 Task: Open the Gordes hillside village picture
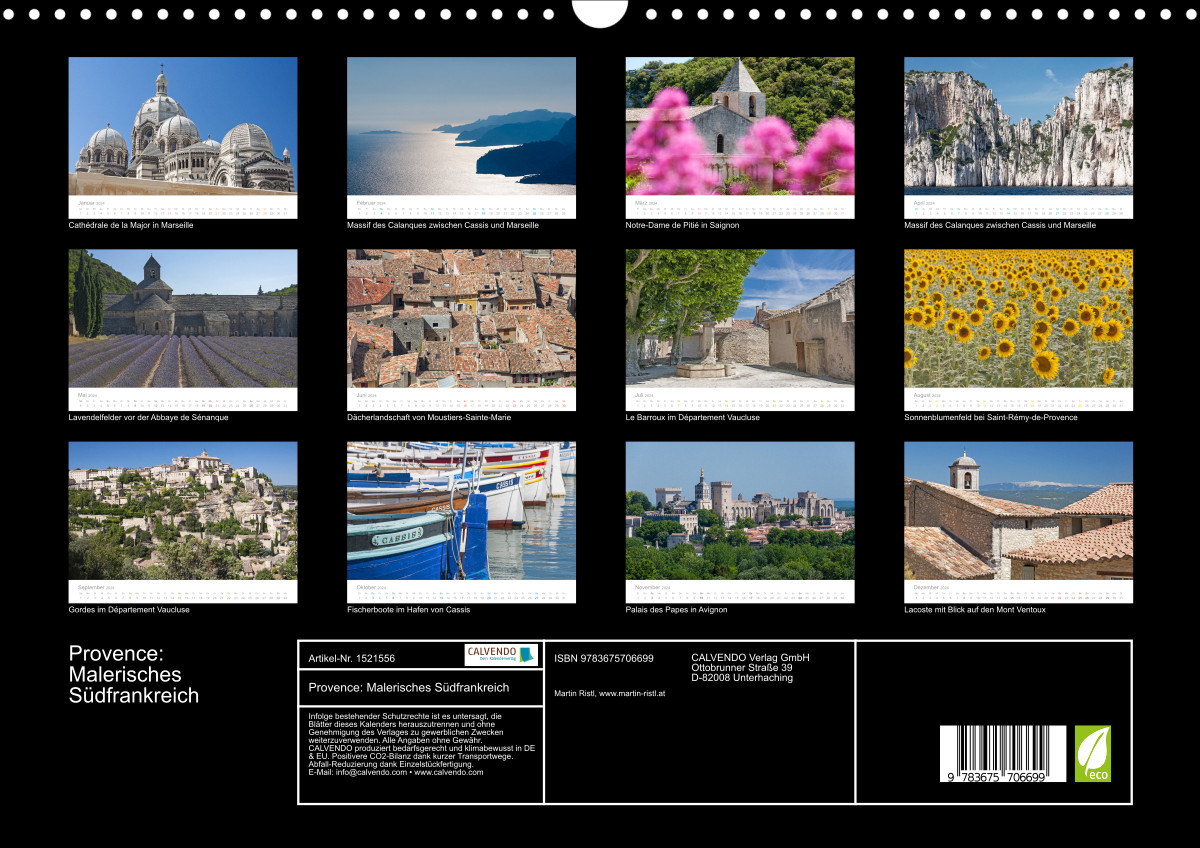183,510
